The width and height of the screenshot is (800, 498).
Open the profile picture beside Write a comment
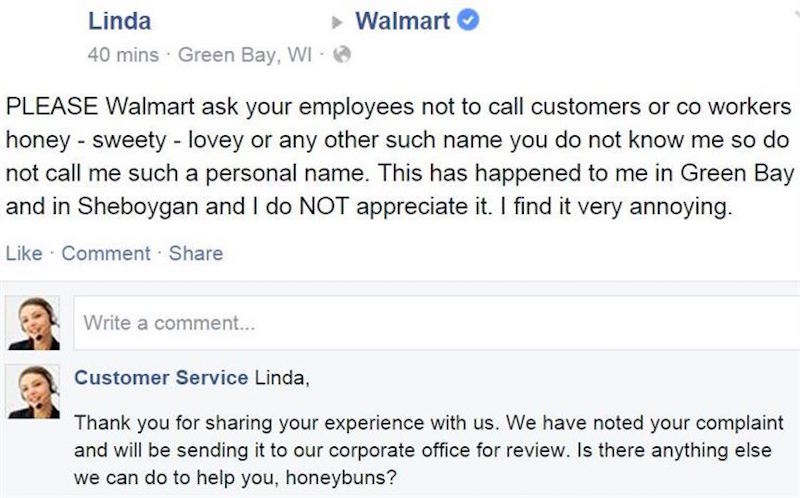(33, 323)
